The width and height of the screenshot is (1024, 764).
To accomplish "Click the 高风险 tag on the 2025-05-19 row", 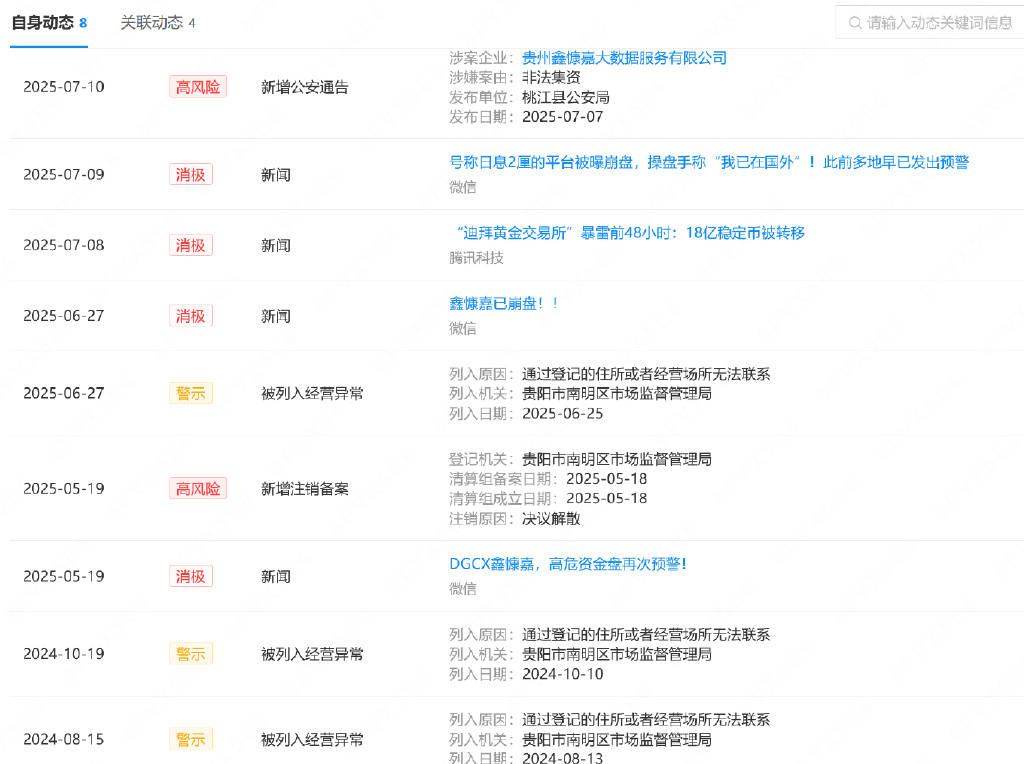I will (198, 488).
